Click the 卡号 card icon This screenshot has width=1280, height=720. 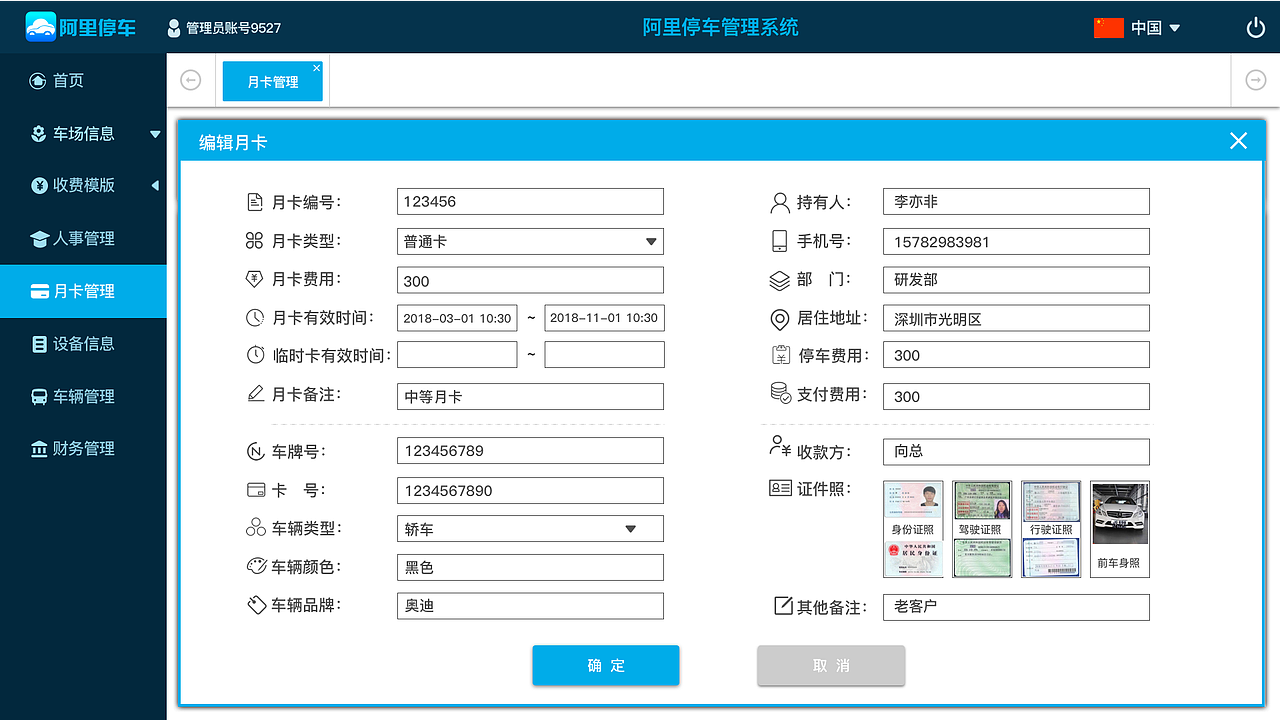tap(255, 490)
